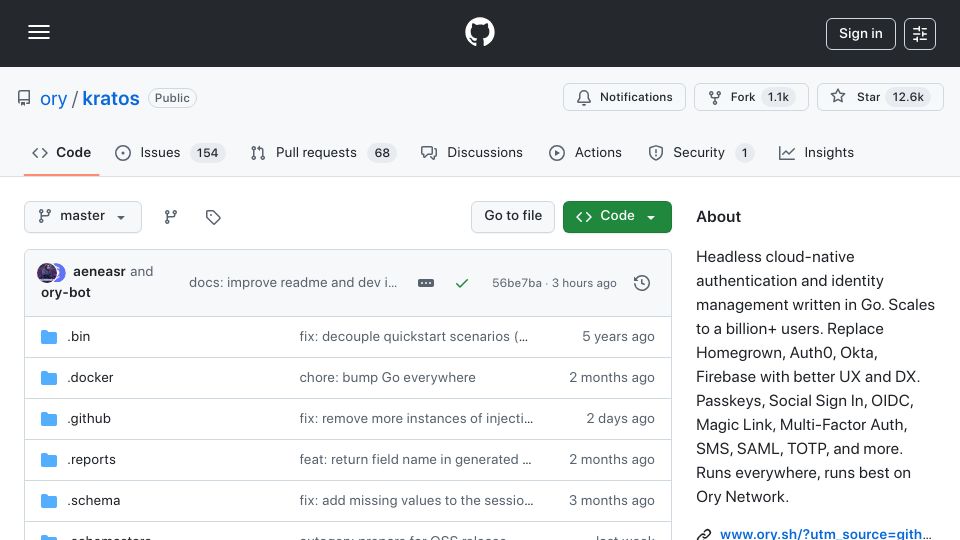
Task: Click the 154 issues counter
Action: click(208, 152)
